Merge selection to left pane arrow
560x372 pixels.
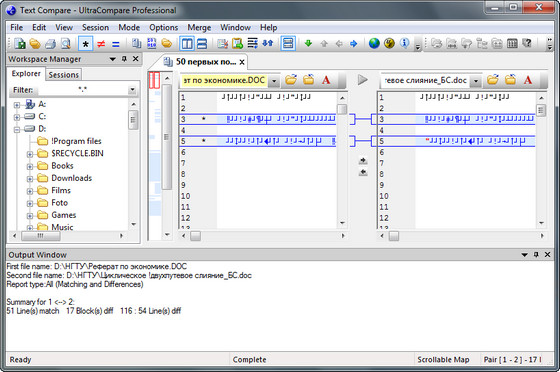coord(363,172)
